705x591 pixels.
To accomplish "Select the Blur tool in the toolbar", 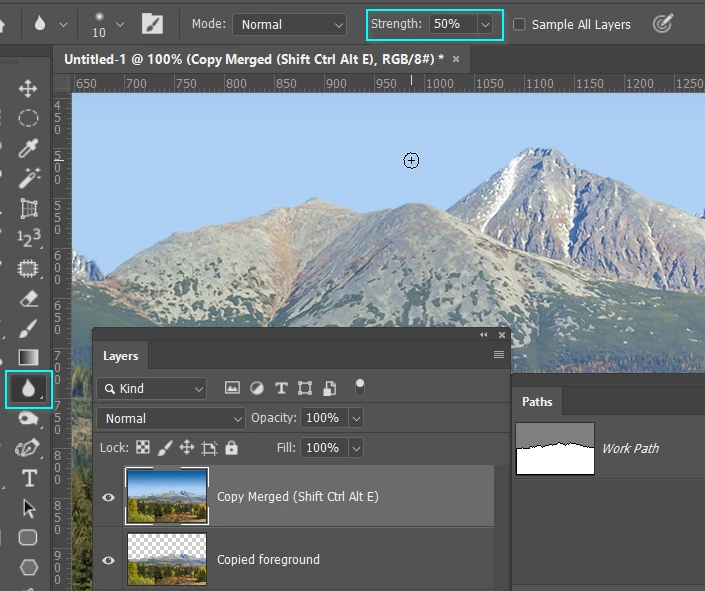I will click(28, 388).
